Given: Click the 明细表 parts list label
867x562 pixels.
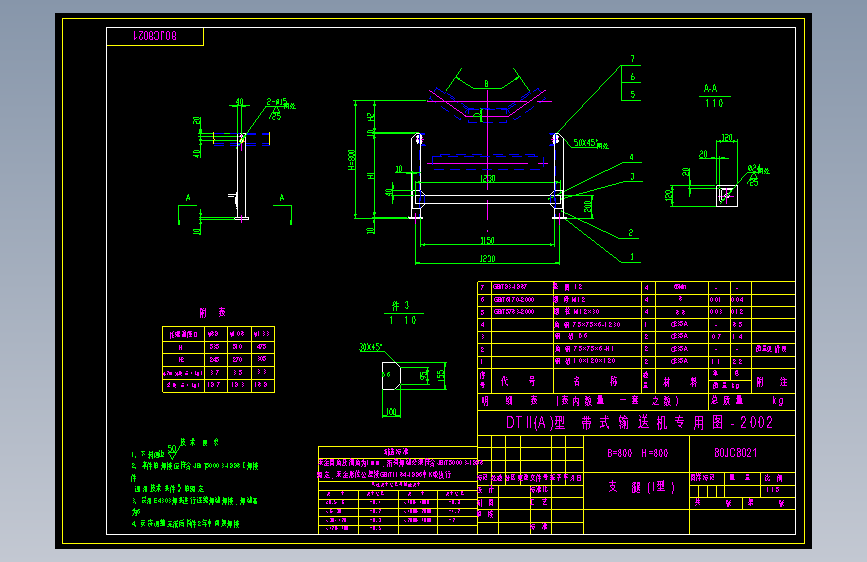Looking at the screenshot, I should pyautogui.click(x=510, y=400).
